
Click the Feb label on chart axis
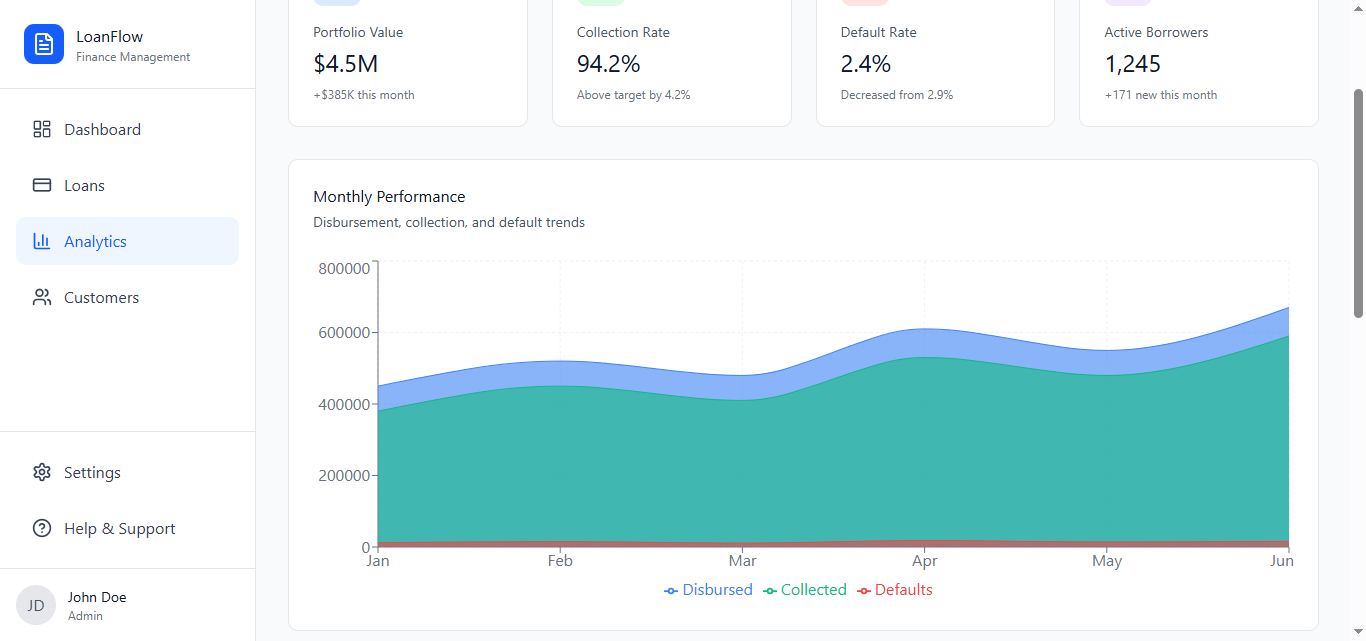pos(560,561)
